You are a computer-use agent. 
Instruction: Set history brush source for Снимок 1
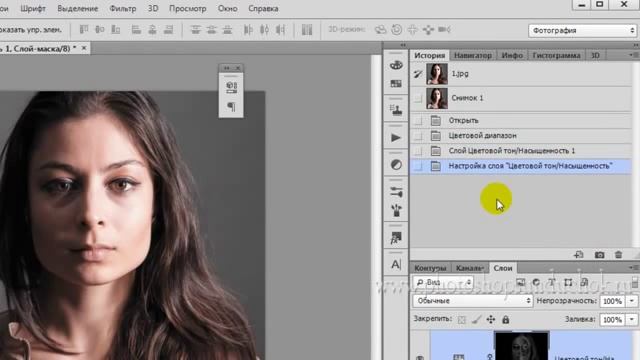coord(418,98)
